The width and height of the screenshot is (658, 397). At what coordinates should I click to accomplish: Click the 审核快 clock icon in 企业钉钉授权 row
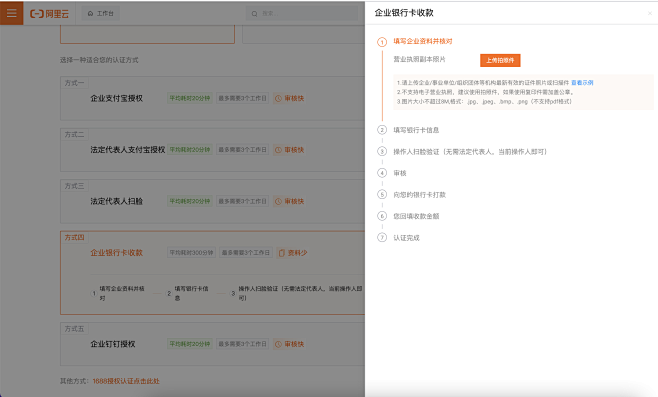[x=278, y=344]
